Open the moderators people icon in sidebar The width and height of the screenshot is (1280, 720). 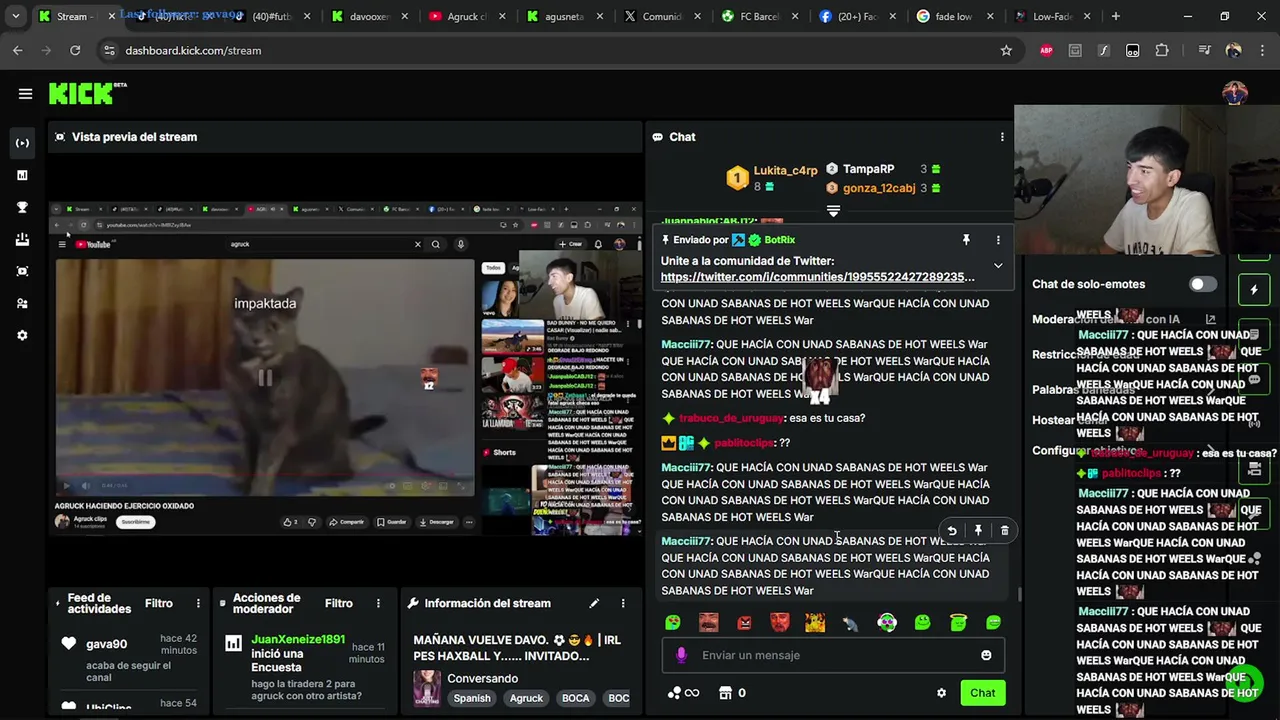coord(22,303)
